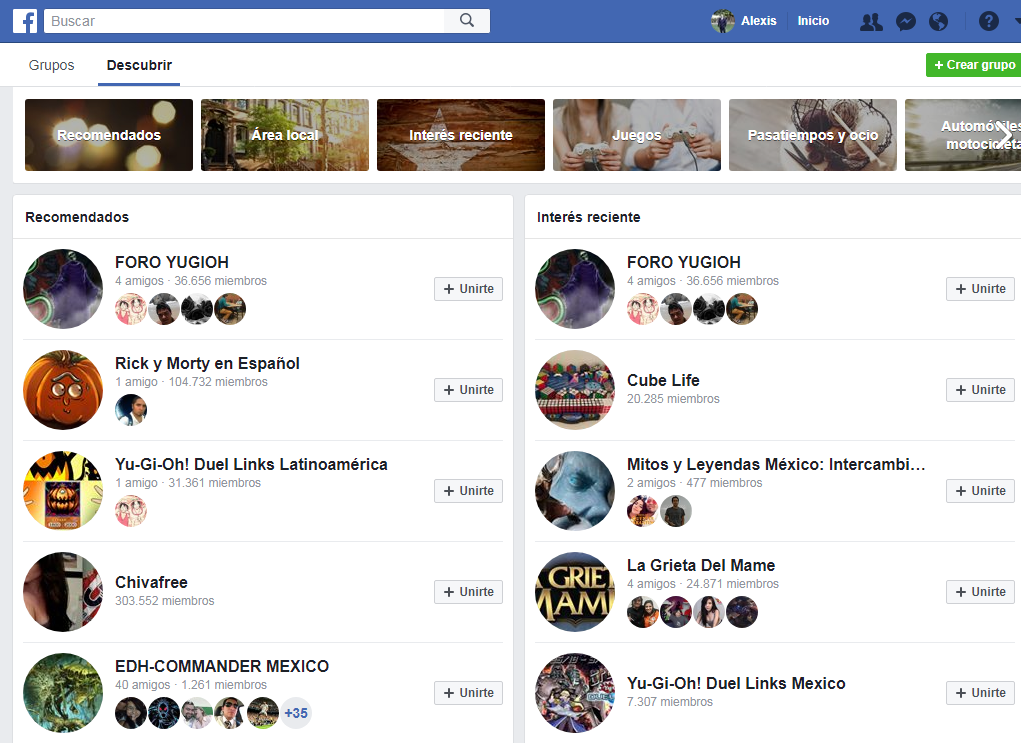The image size is (1021, 743).
Task: Click '7.307 miembros' under Duel Links Mexico
Action: (670, 702)
